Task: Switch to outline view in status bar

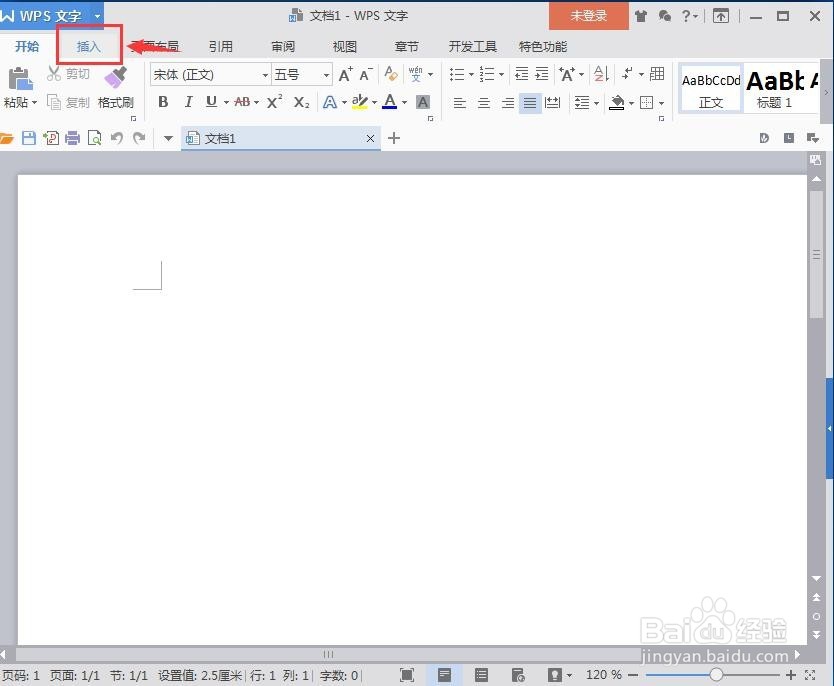Action: [x=481, y=675]
